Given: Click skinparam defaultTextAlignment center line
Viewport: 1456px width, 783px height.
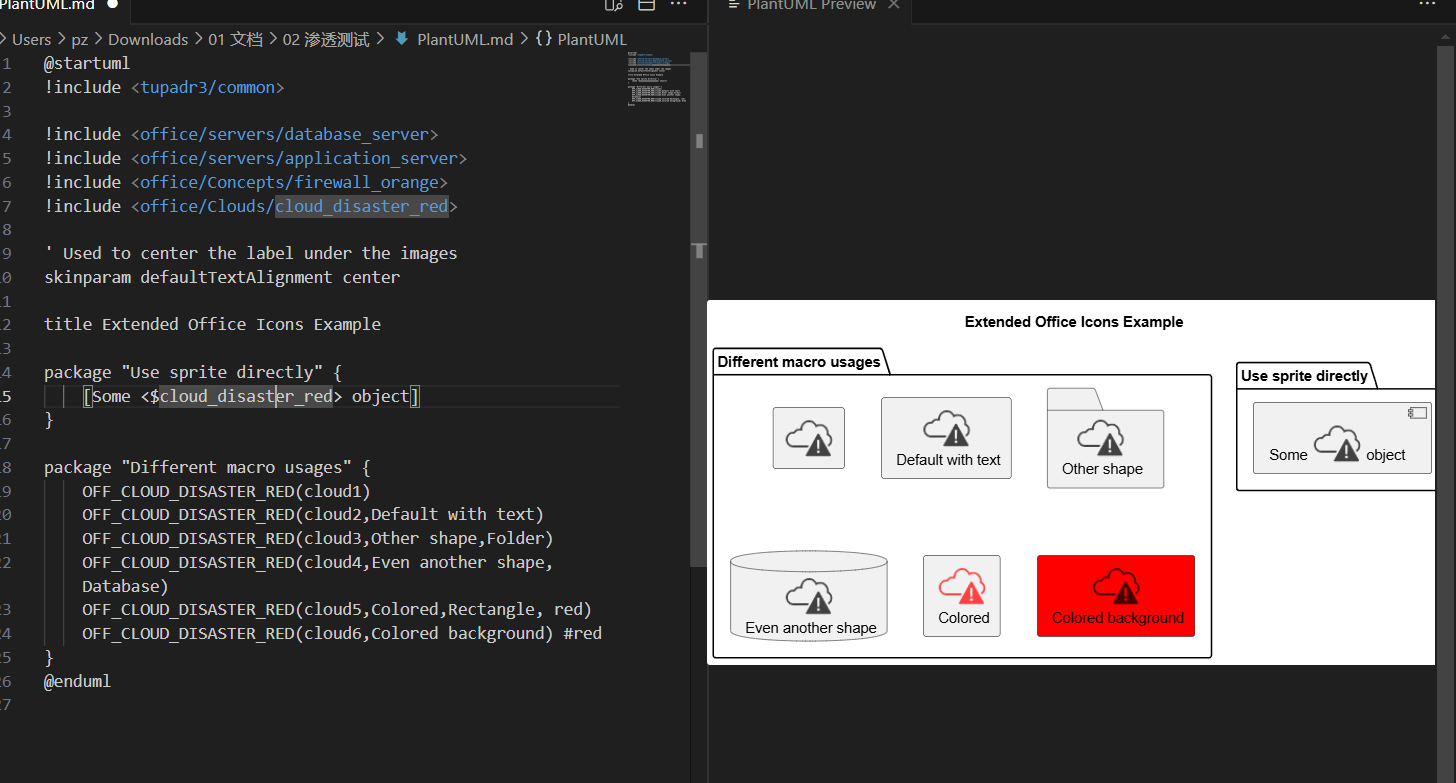Looking at the screenshot, I should coord(222,277).
